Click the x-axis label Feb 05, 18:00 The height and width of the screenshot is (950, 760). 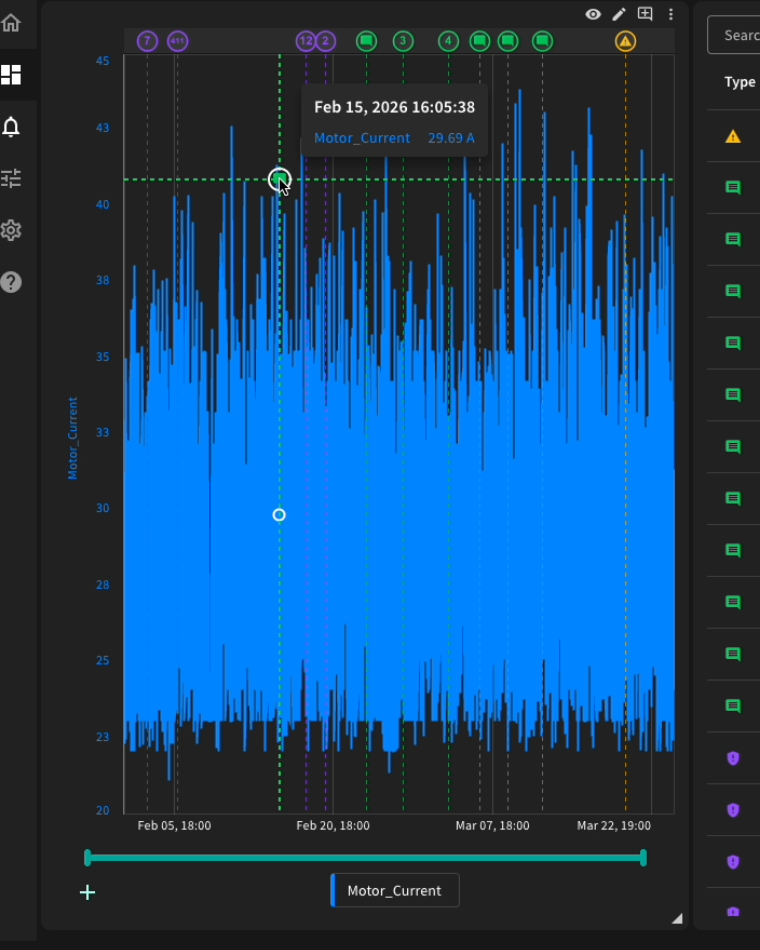(174, 826)
